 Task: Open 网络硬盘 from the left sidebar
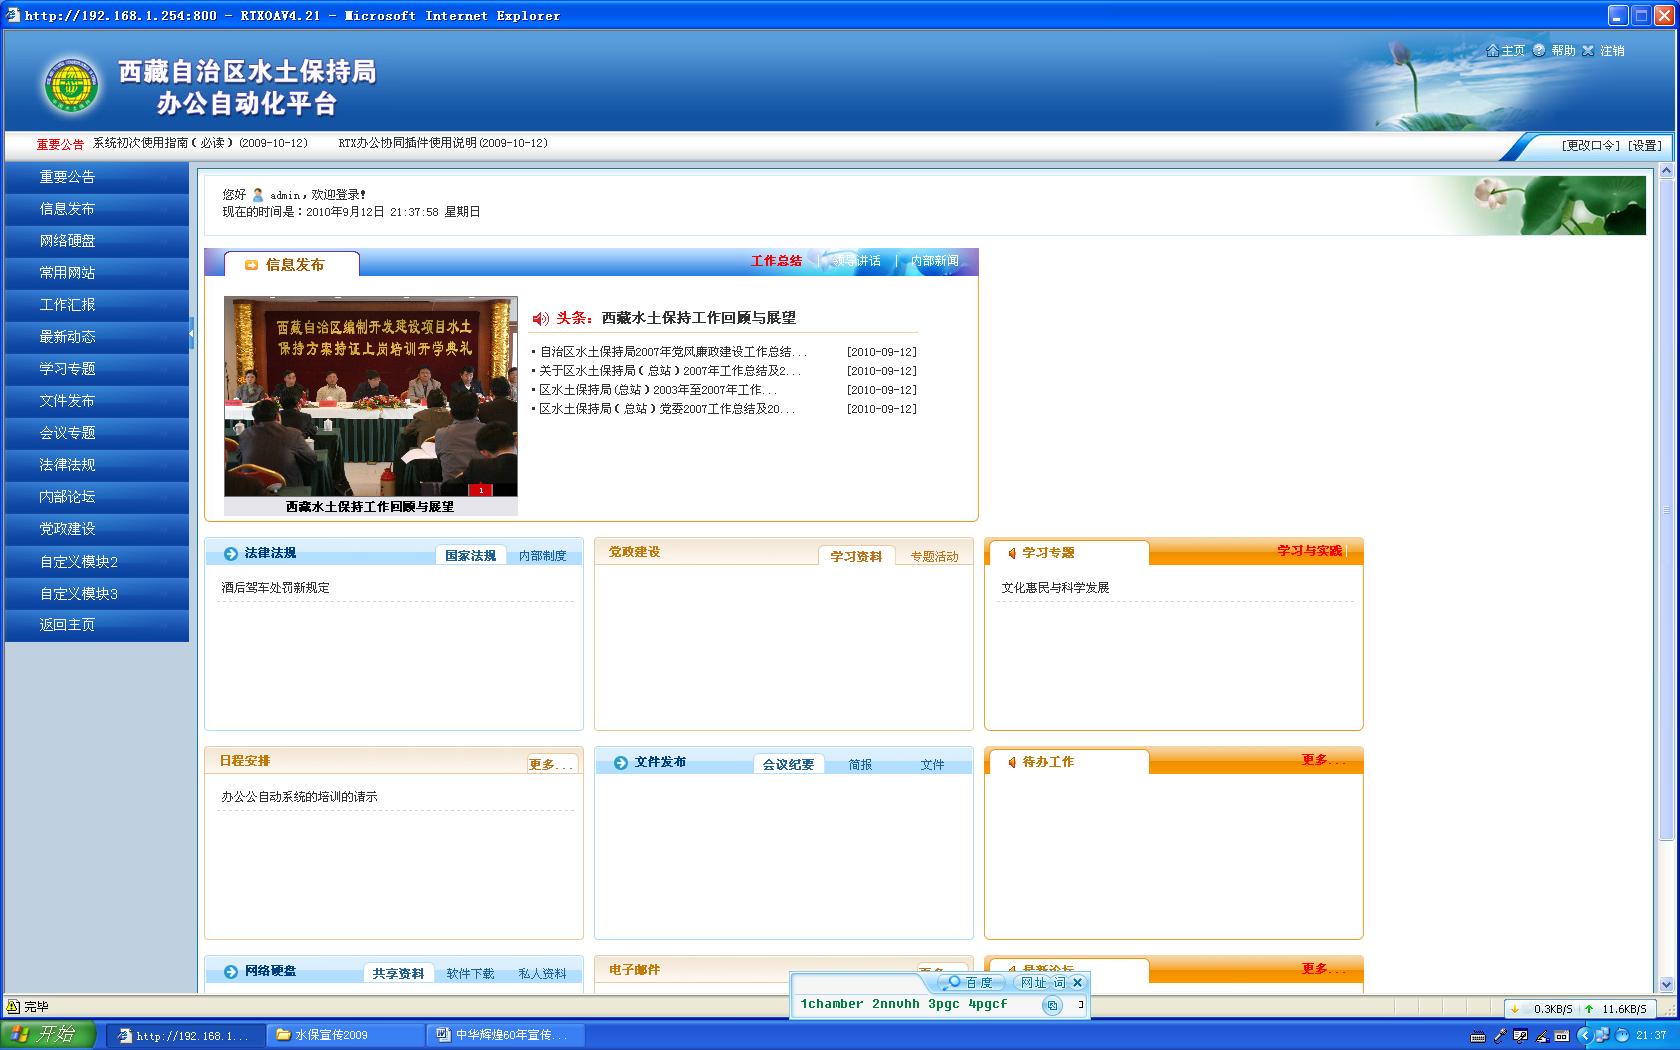[68, 241]
